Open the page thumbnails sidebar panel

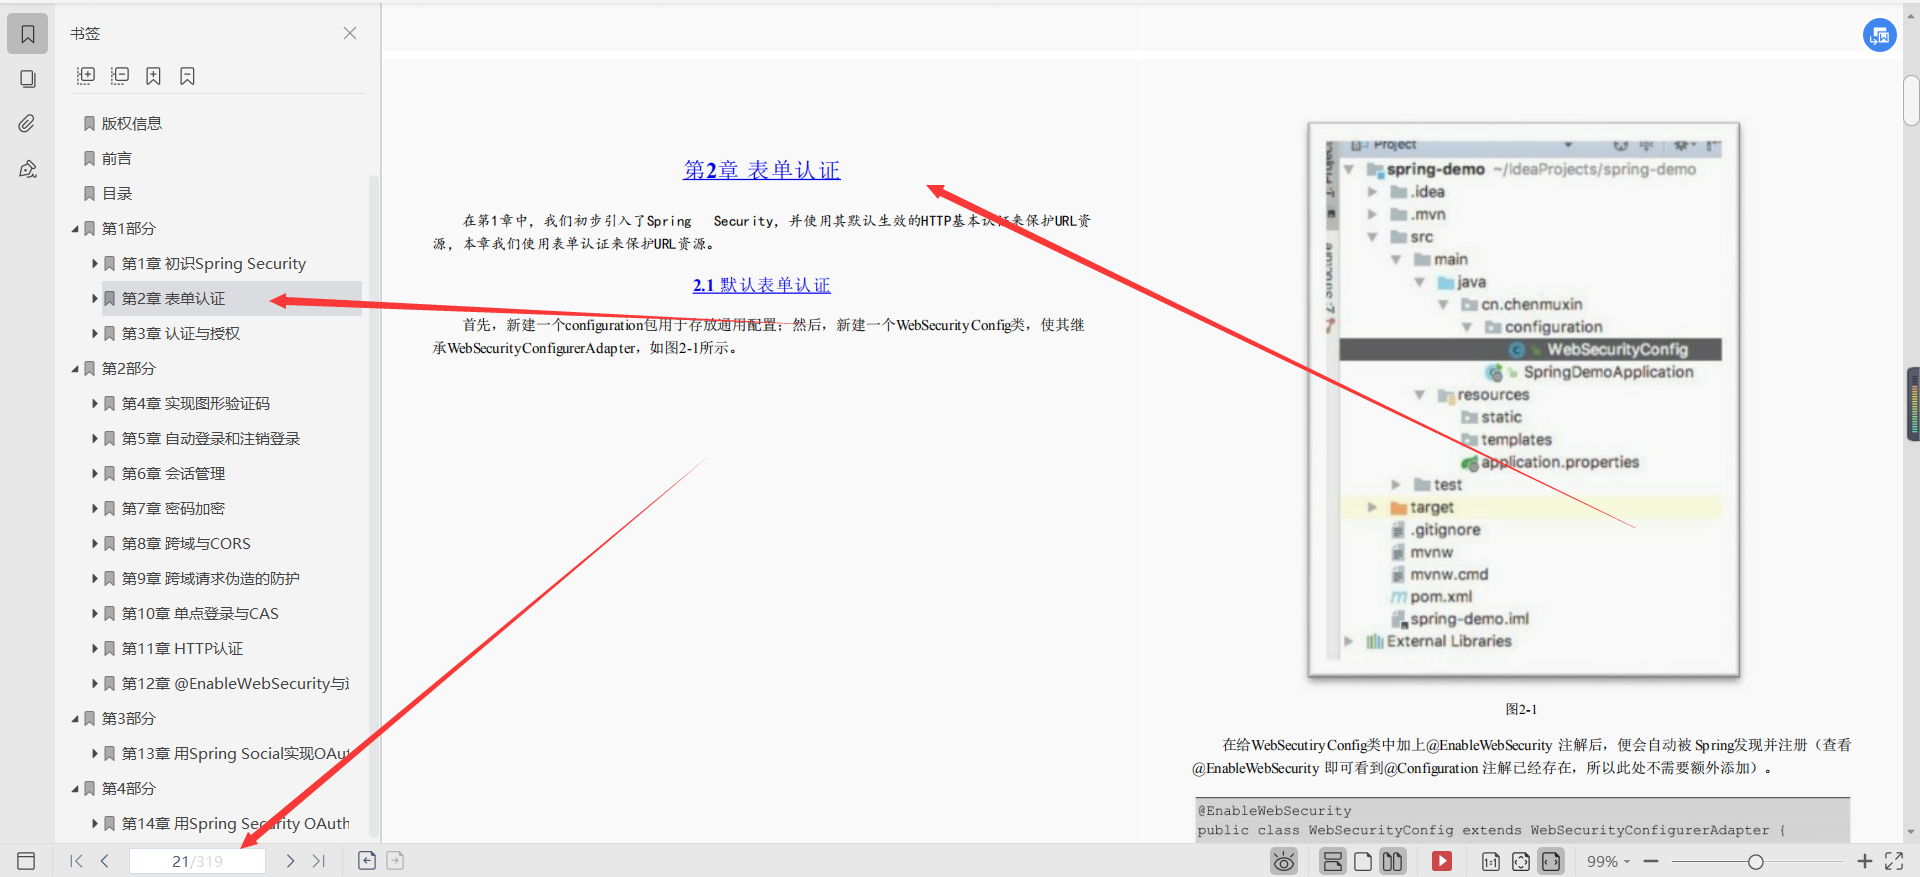(28, 79)
